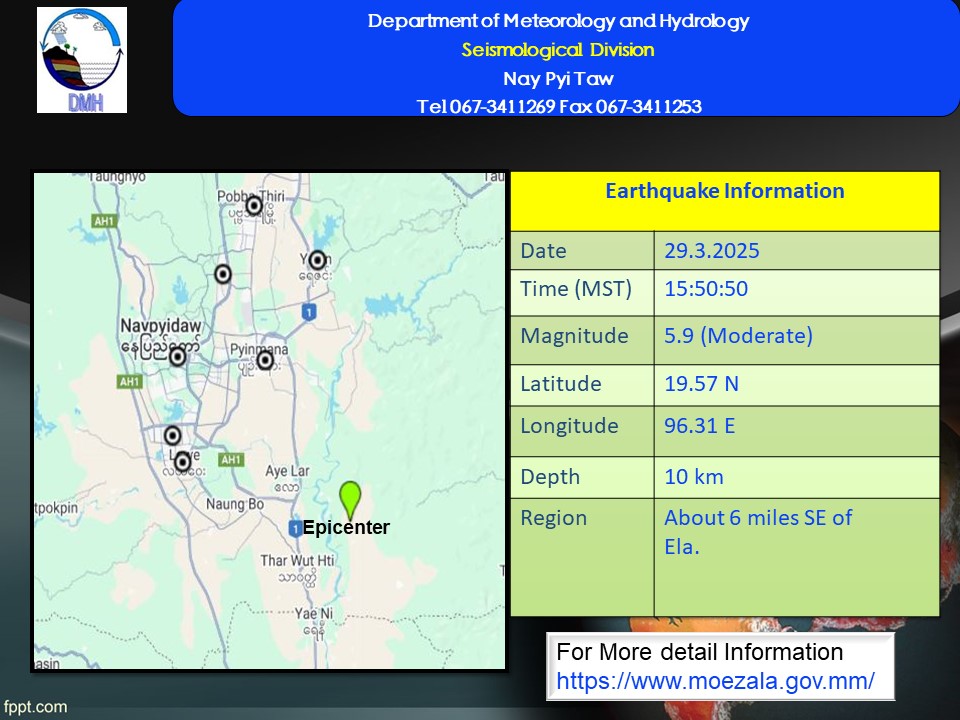
Task: Click the DMH logo in the header
Action: point(82,60)
